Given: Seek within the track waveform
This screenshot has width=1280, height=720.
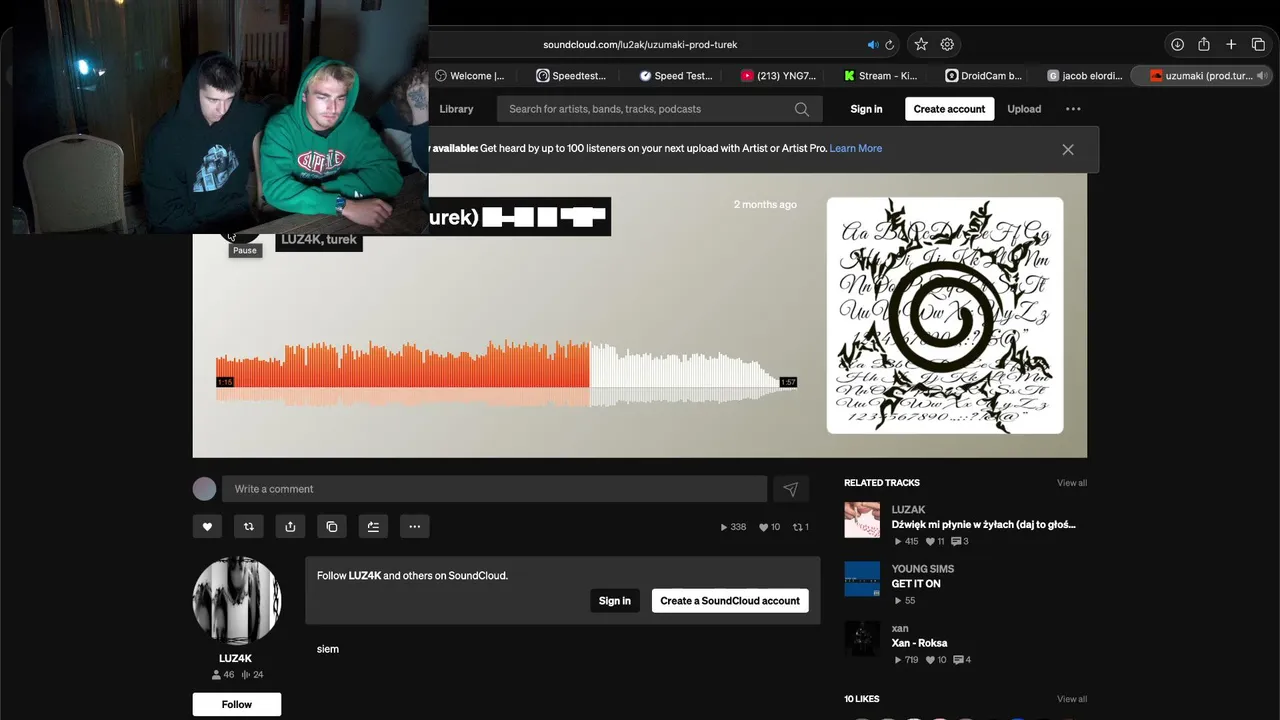Looking at the screenshot, I should [x=506, y=372].
